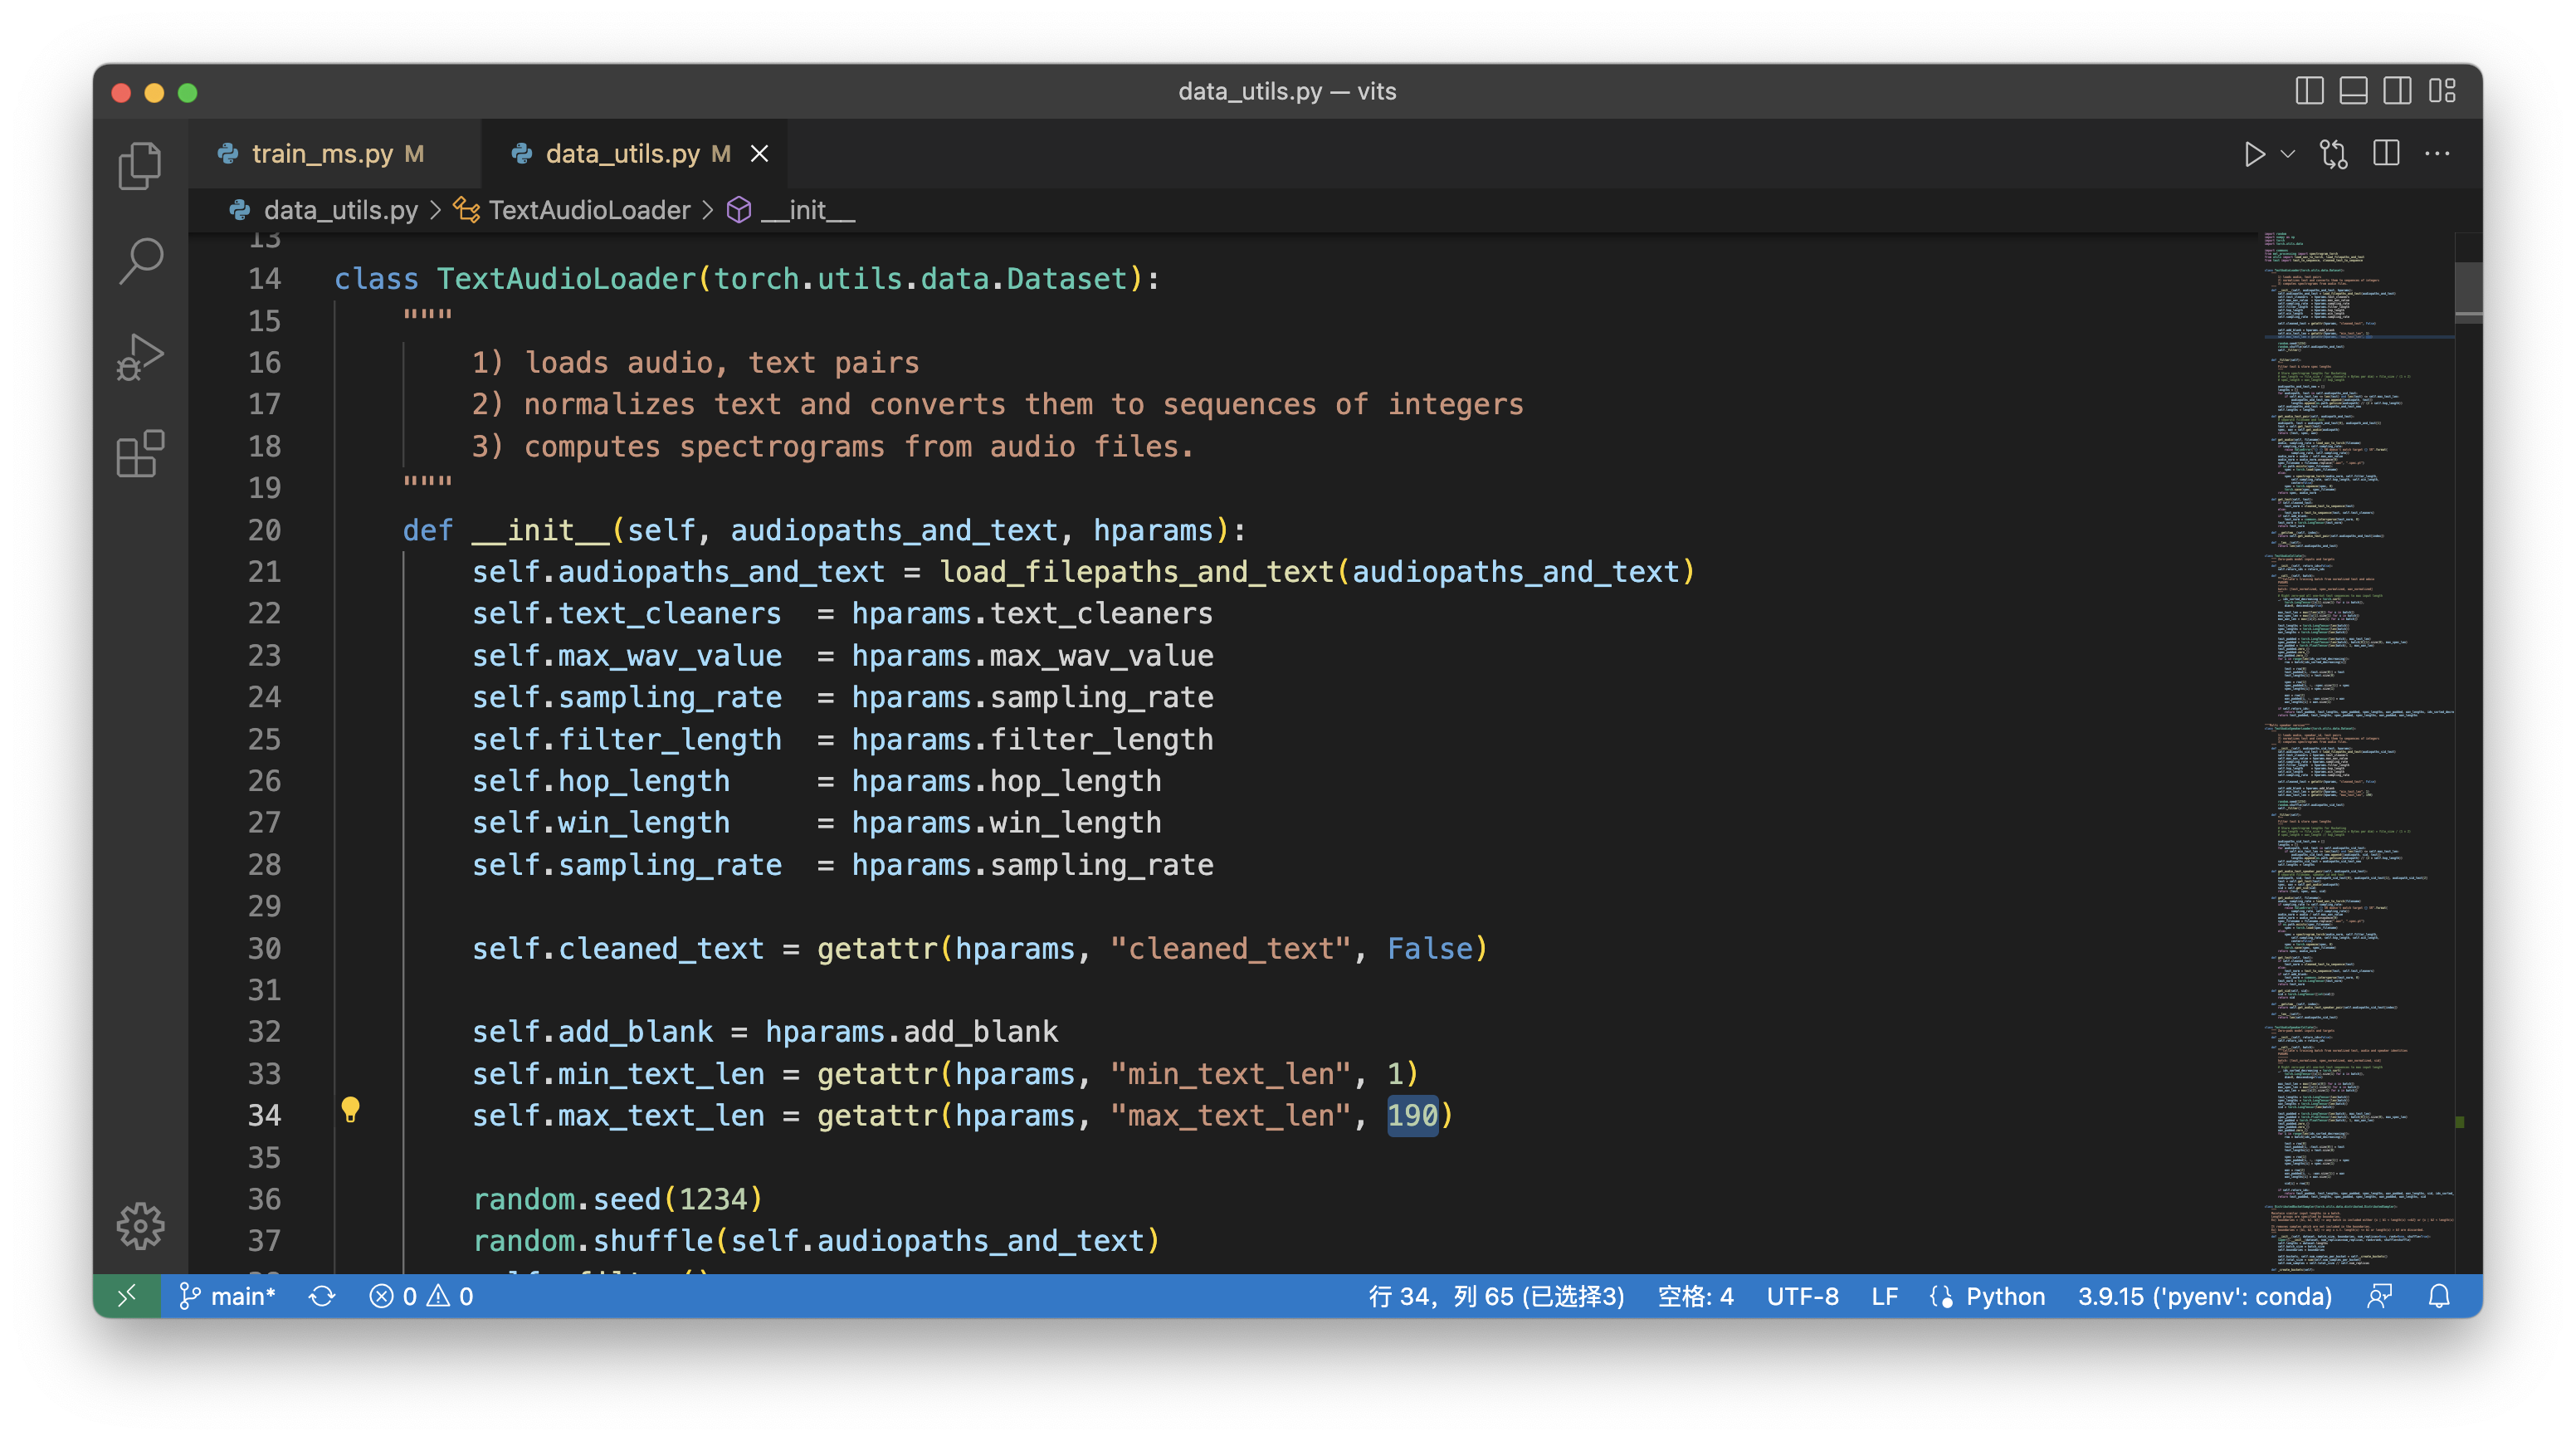
Task: Open the Explorer view in activity bar
Action: [x=140, y=165]
